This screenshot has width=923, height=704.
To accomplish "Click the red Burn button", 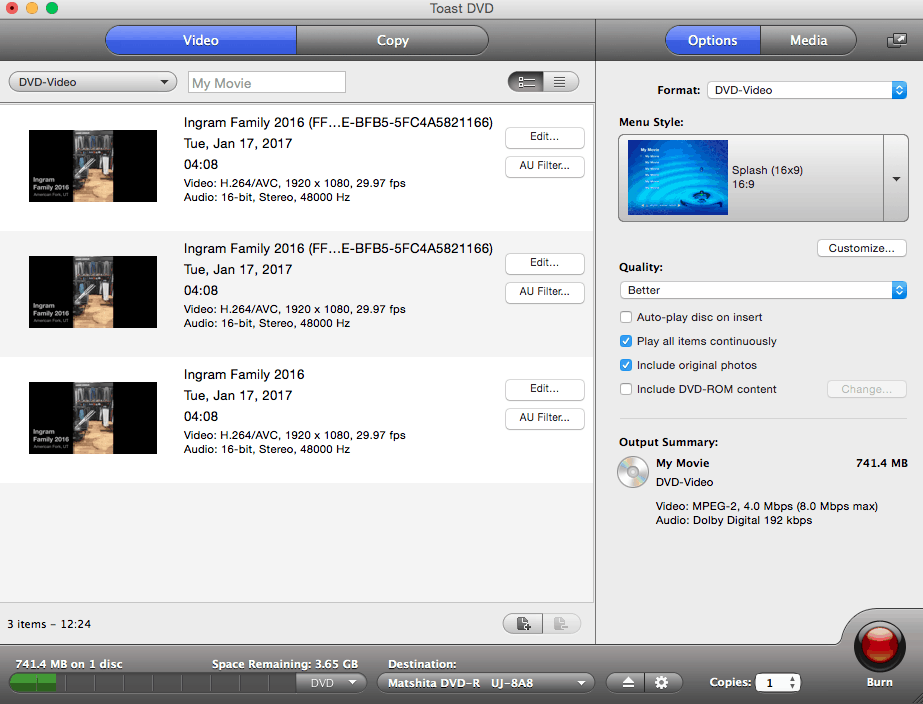I will pos(879,646).
